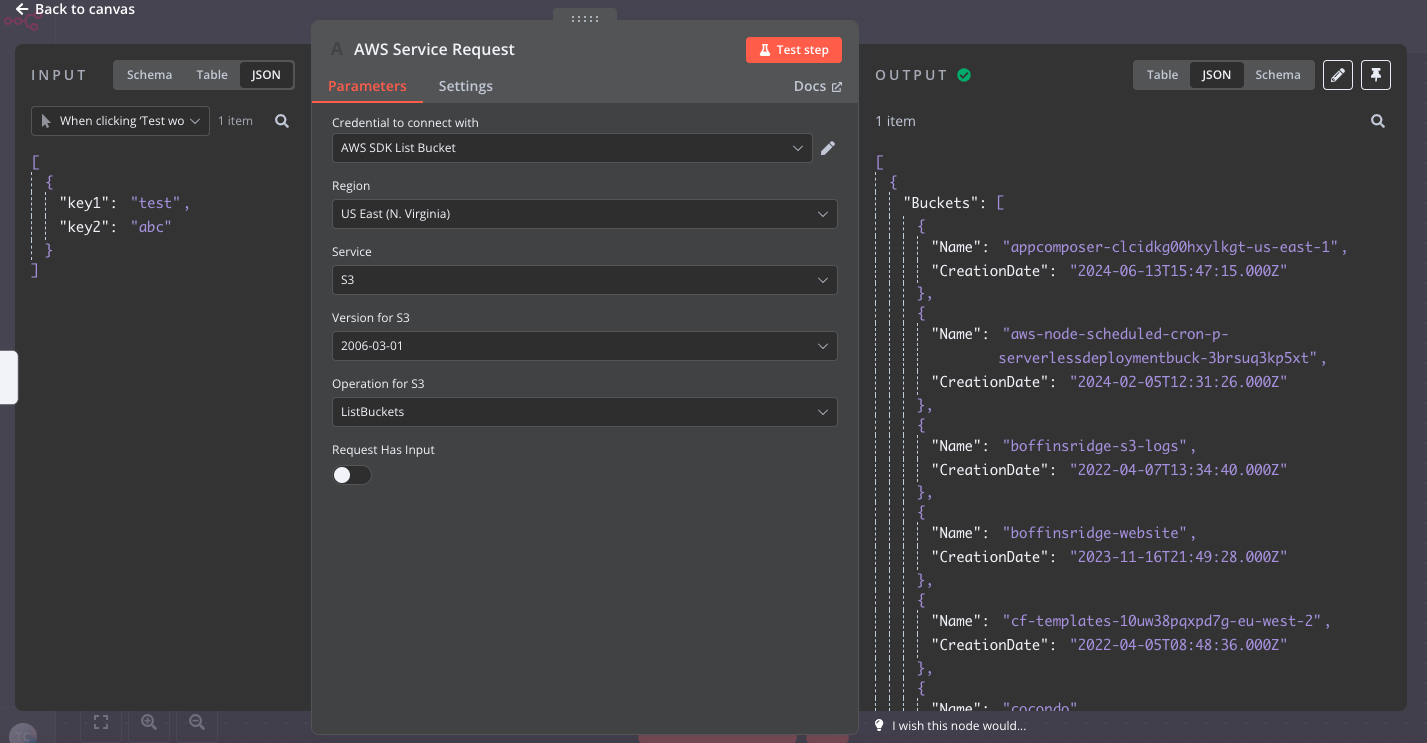Viewport: 1427px width, 743px height.
Task: Click the search icon in the Output panel
Action: (x=1378, y=121)
